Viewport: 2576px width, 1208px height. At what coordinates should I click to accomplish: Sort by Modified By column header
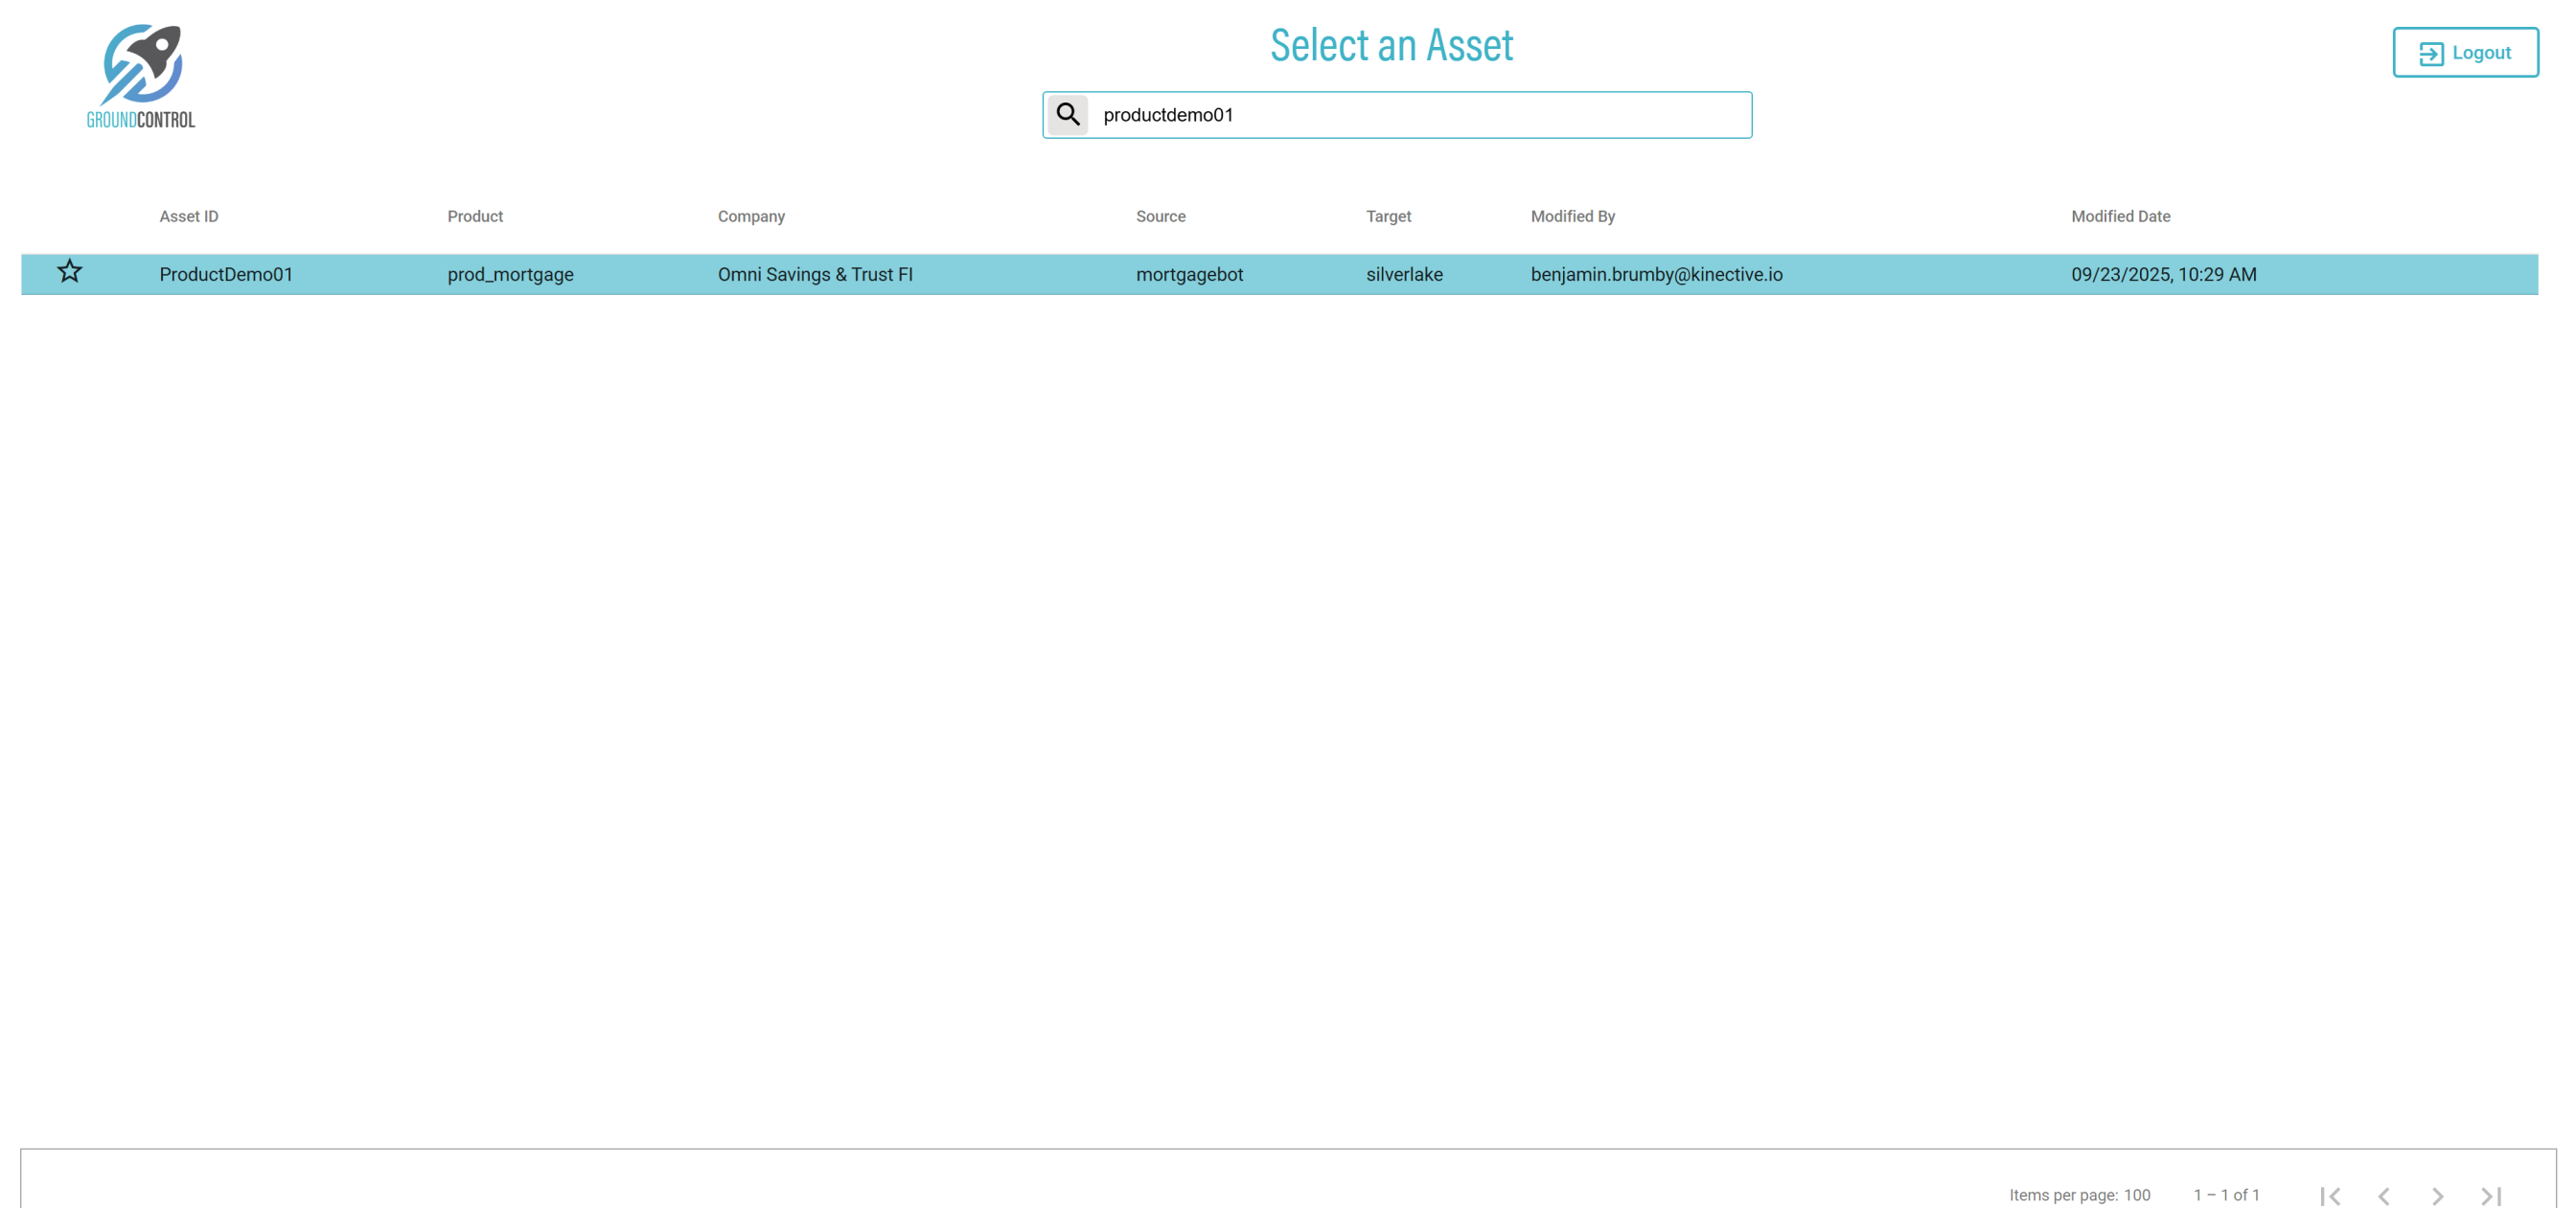point(1572,216)
